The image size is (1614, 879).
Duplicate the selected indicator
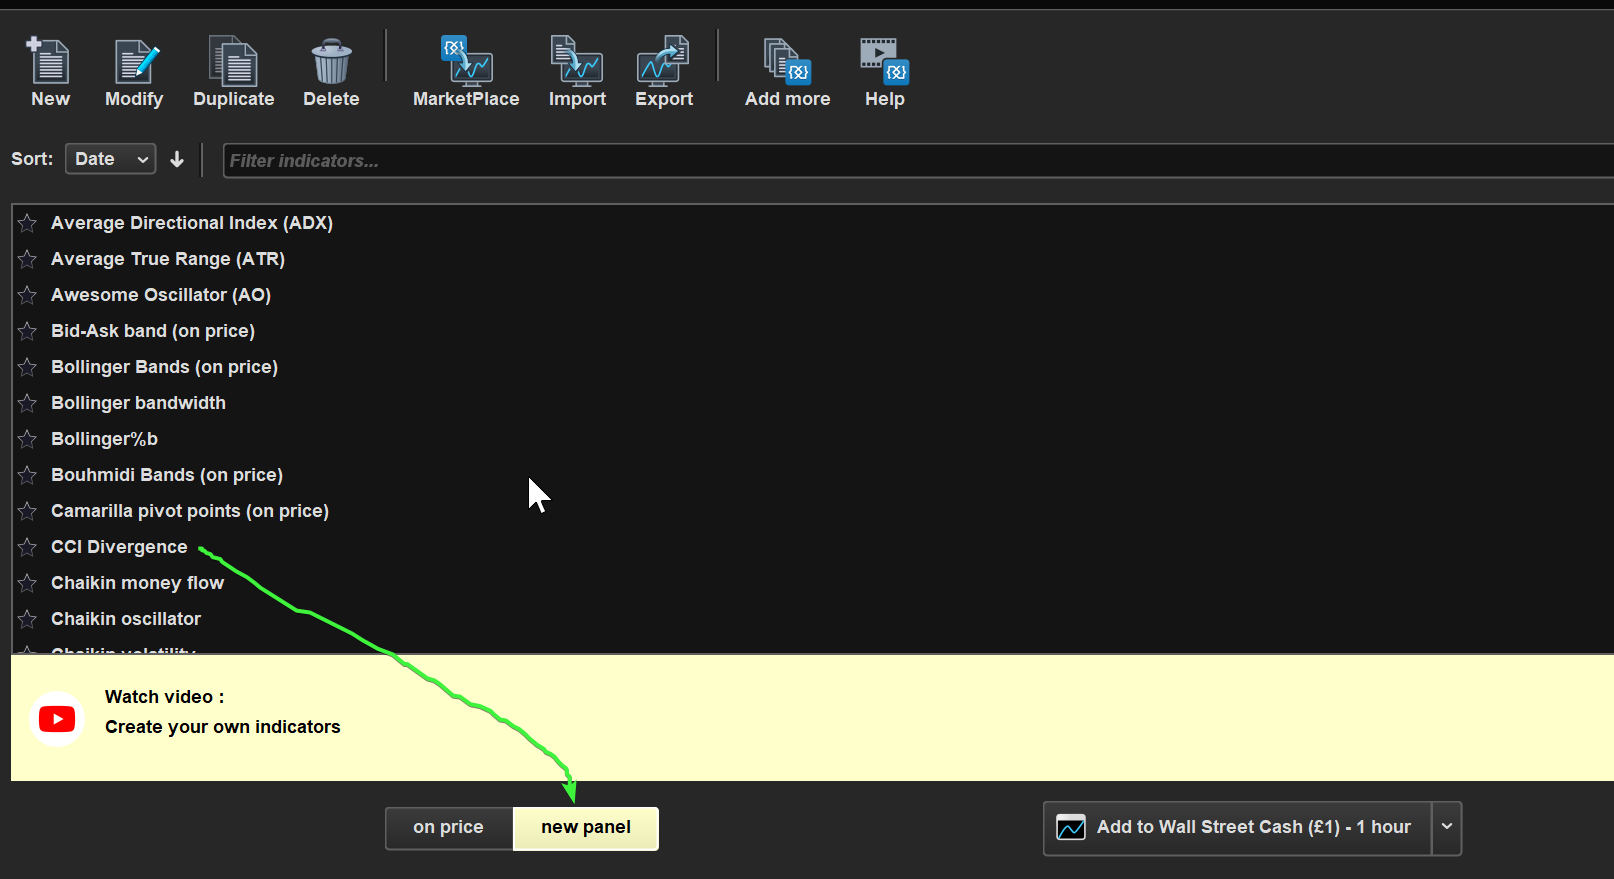tap(233, 61)
